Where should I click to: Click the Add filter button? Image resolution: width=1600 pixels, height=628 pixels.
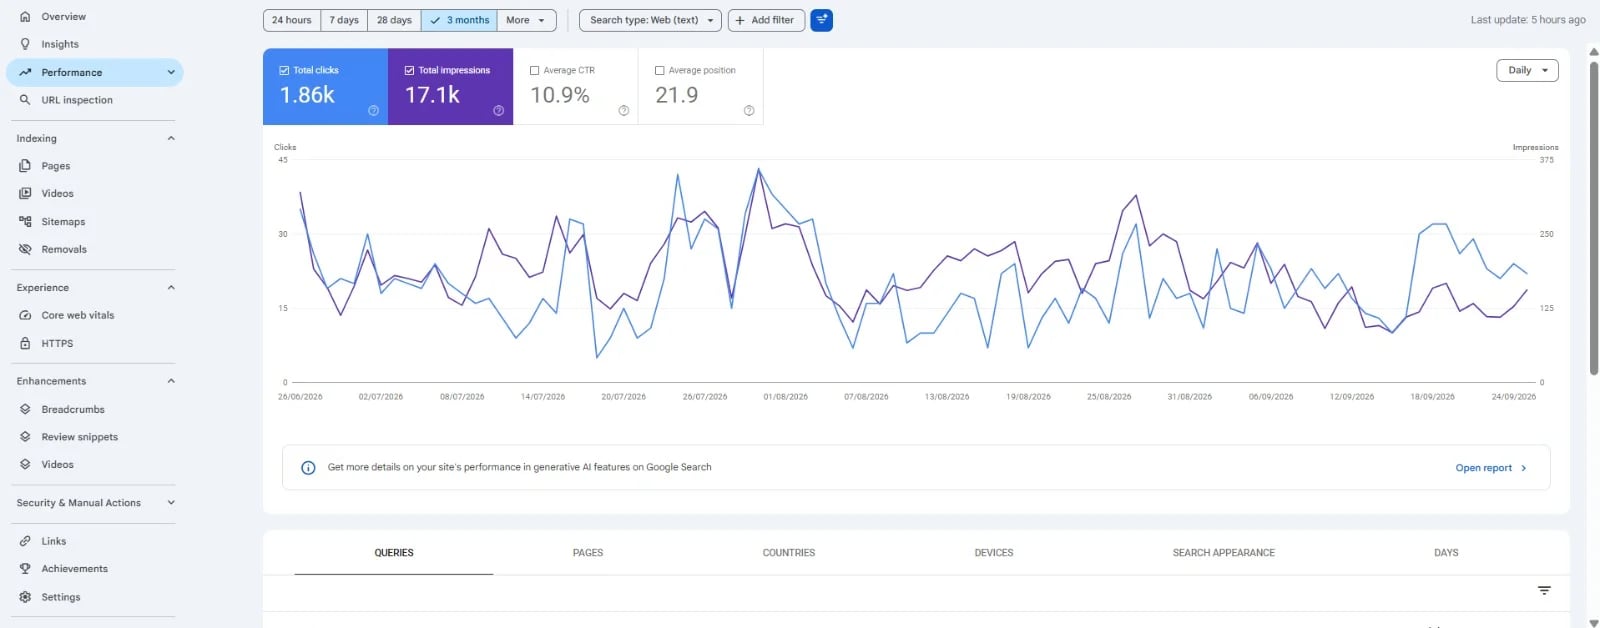click(766, 20)
